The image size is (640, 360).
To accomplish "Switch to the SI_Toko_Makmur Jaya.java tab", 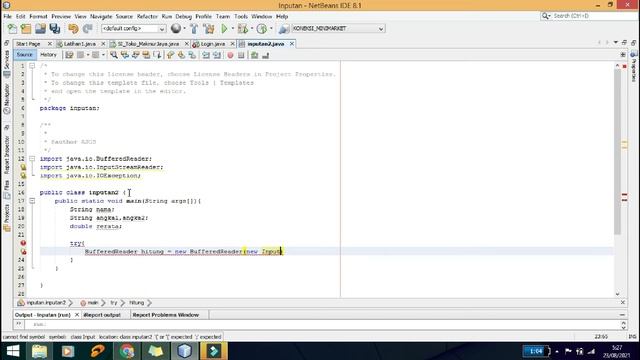I will point(149,44).
